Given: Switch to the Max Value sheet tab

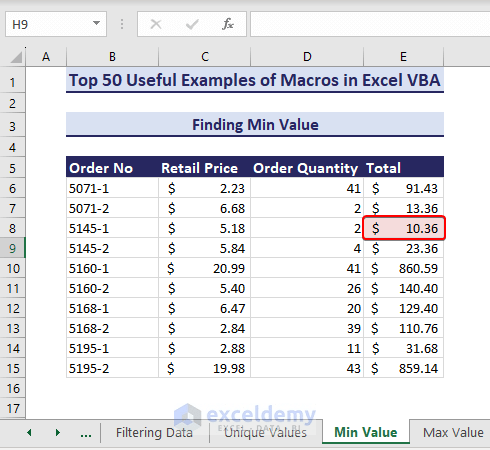Looking at the screenshot, I should 453,432.
